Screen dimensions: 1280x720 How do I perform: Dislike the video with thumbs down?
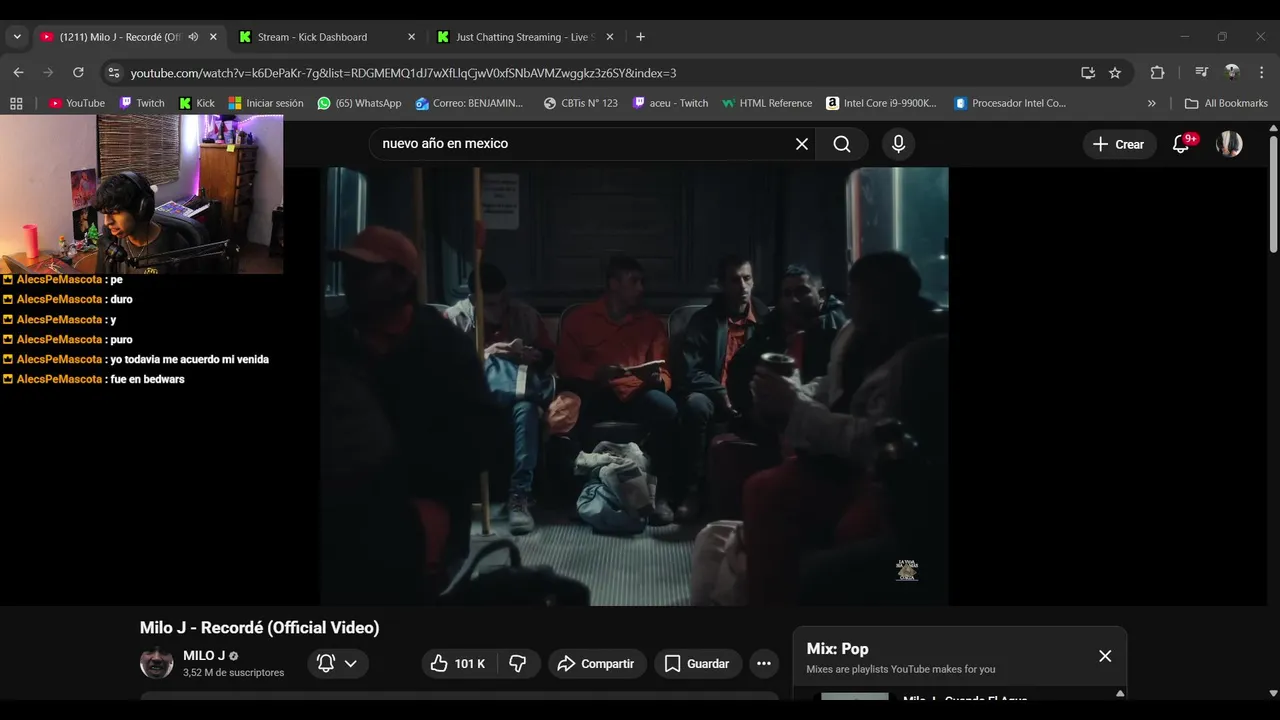pos(518,663)
